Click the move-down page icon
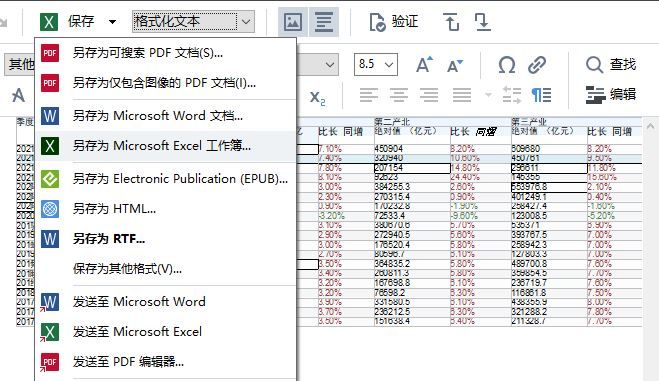Image resolution: width=659 pixels, height=381 pixels. click(482, 21)
